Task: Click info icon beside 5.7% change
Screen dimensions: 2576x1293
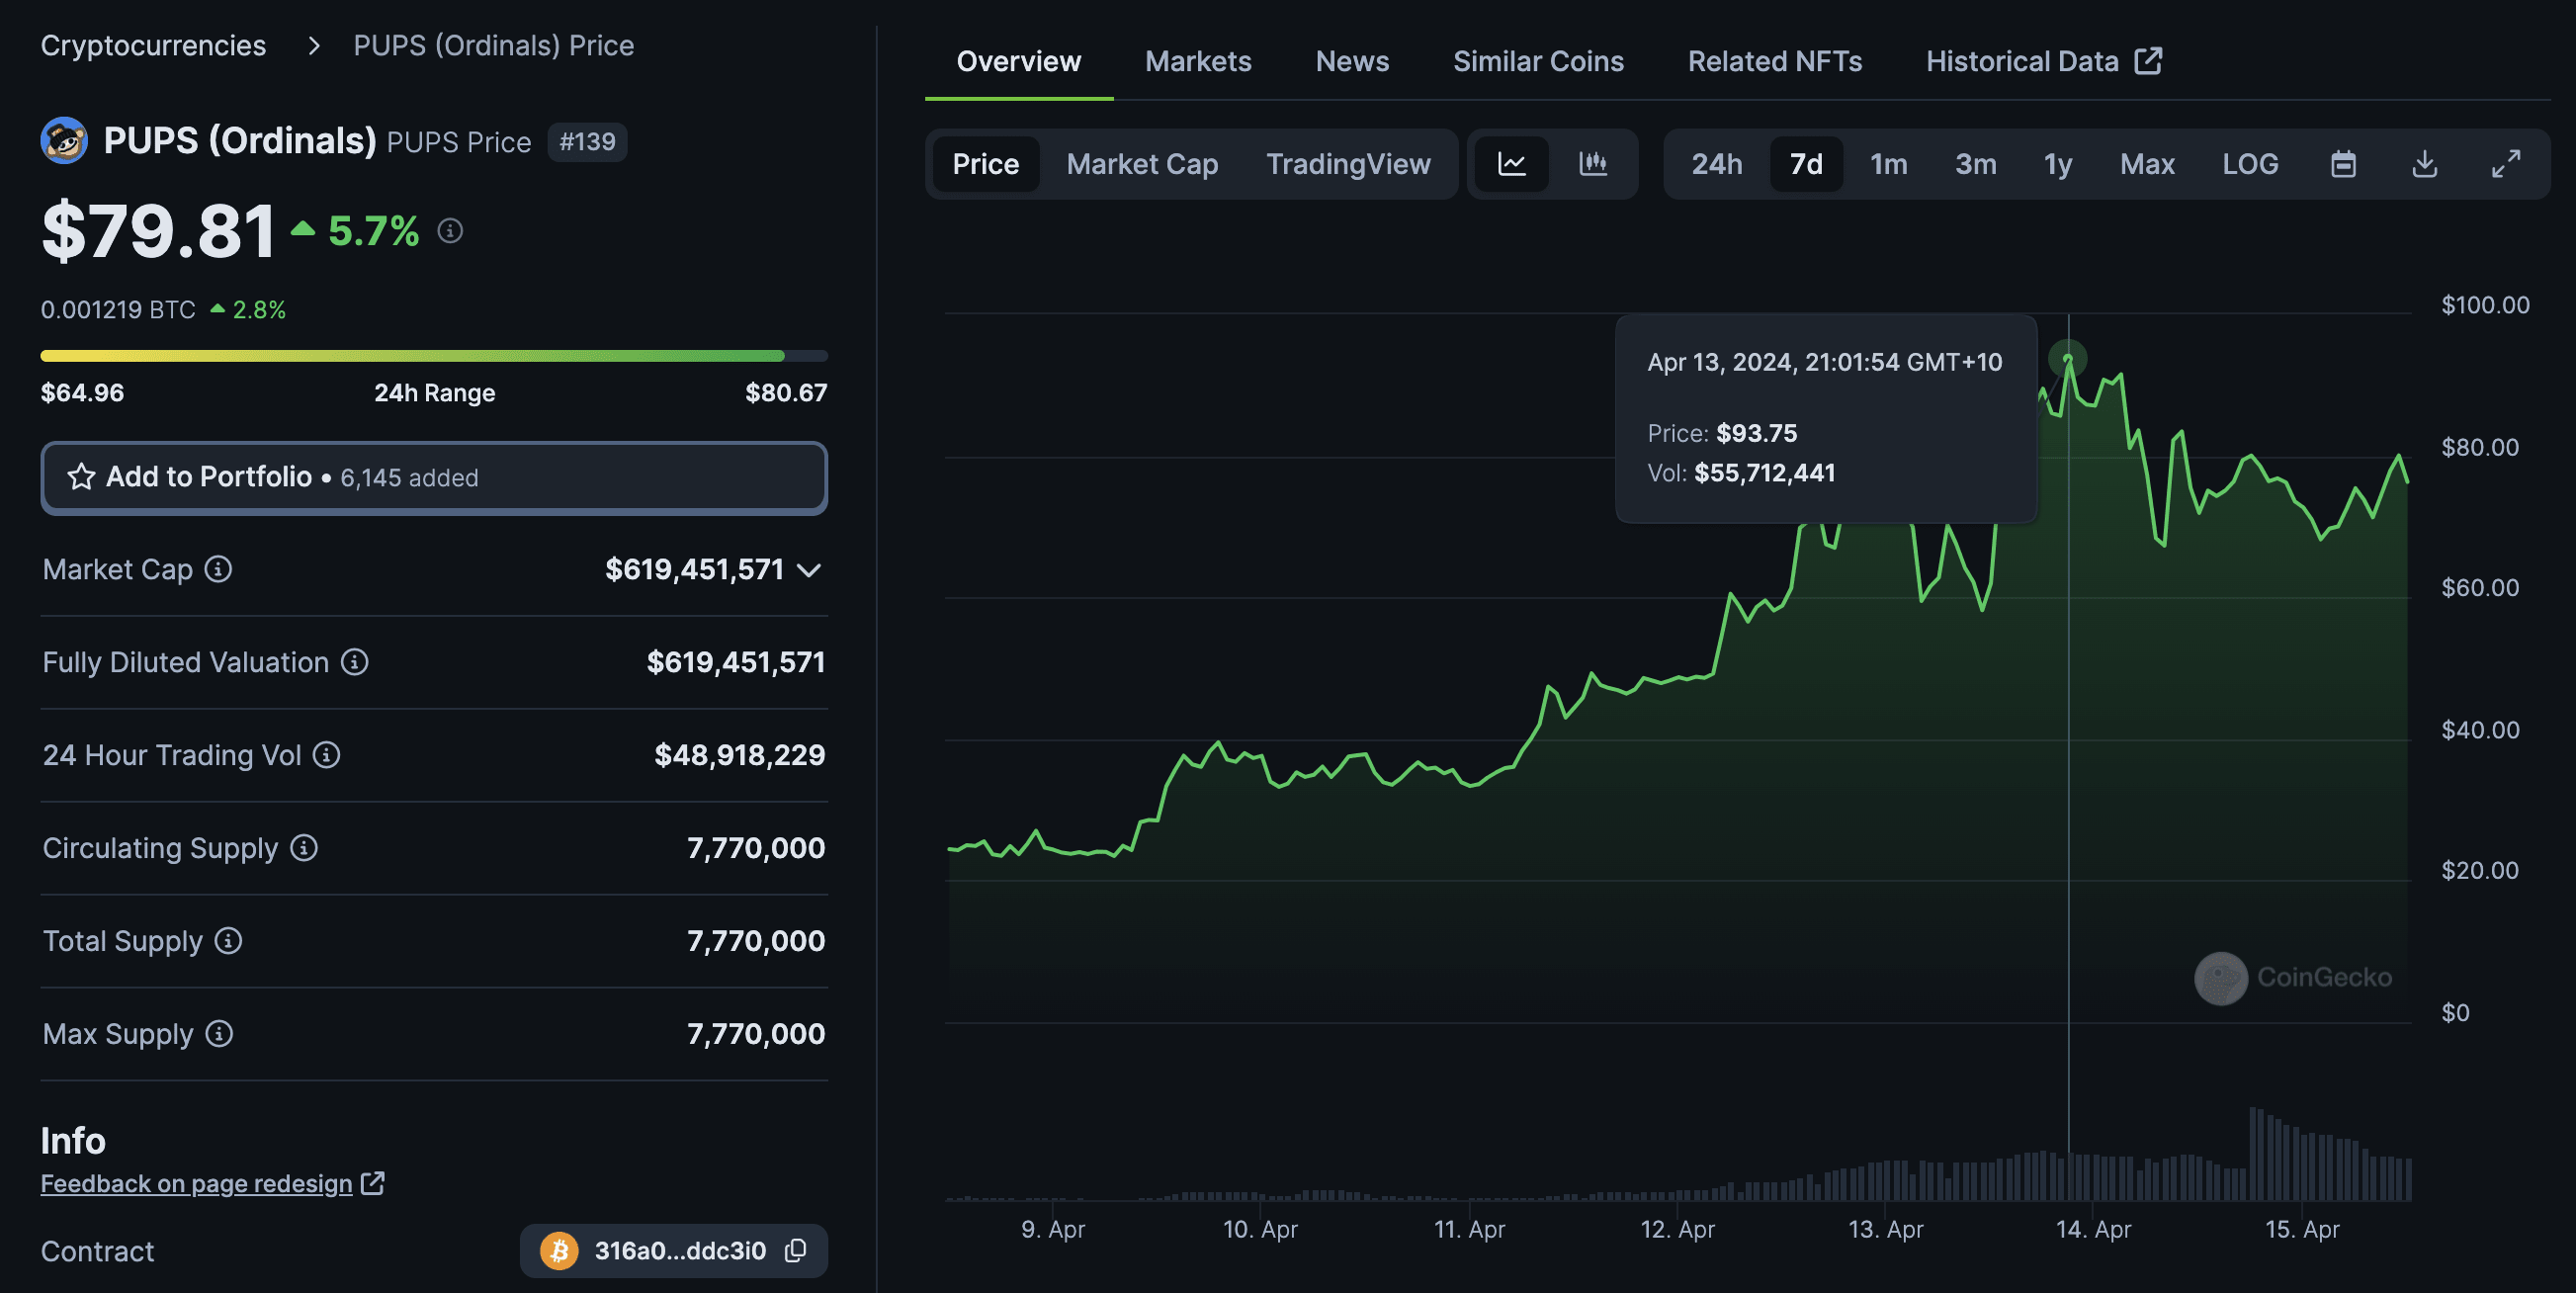Action: [450, 231]
